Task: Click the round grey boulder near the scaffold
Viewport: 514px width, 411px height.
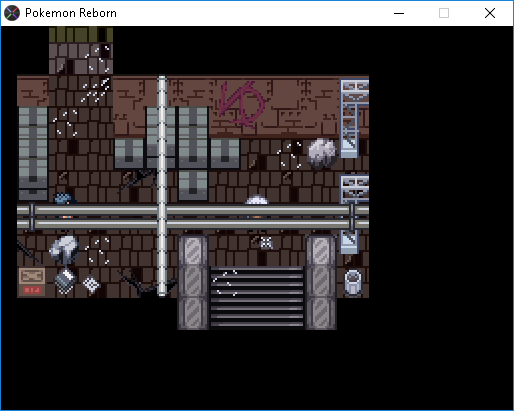Action: coord(321,153)
